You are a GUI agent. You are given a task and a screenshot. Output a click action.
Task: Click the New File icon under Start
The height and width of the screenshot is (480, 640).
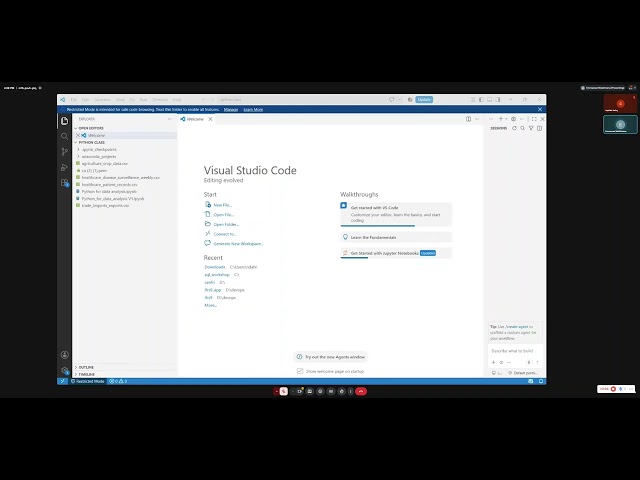click(208, 204)
